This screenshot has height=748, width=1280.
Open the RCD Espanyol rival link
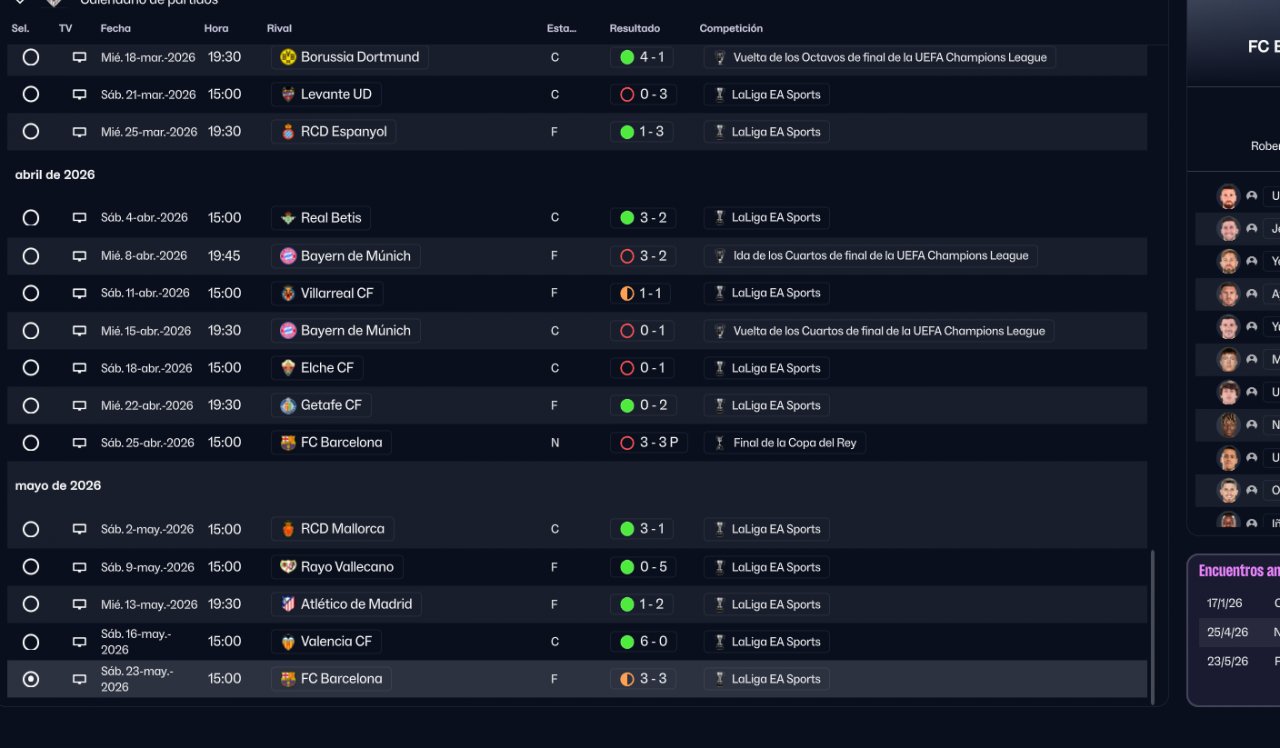tap(343, 132)
